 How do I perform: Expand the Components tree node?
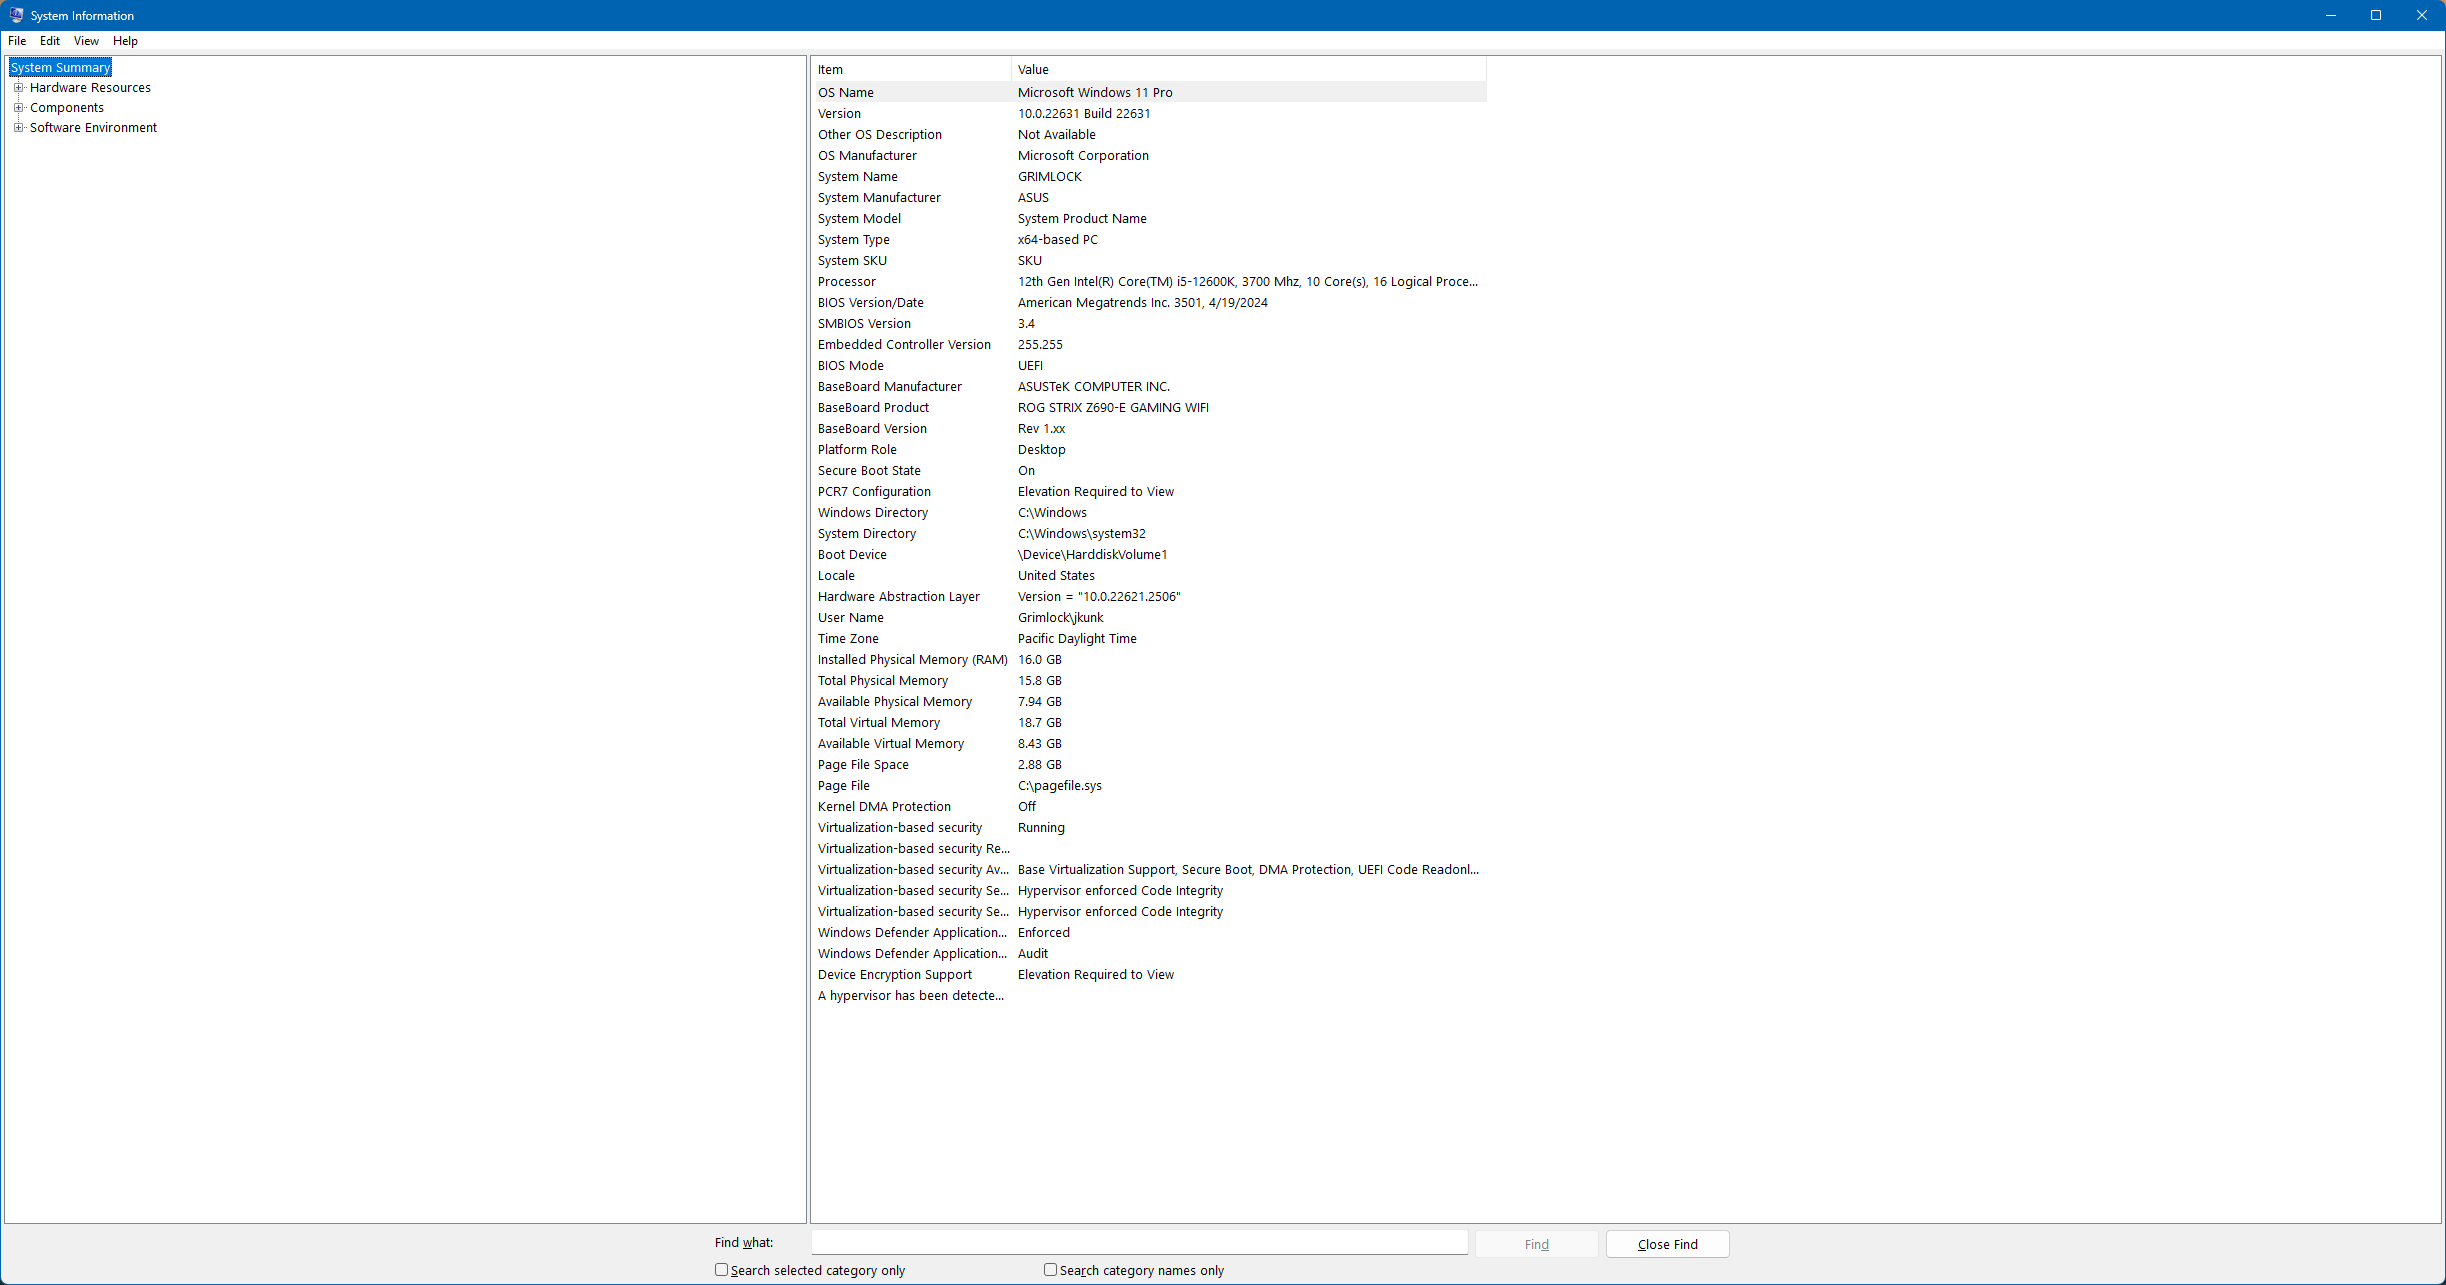(18, 108)
